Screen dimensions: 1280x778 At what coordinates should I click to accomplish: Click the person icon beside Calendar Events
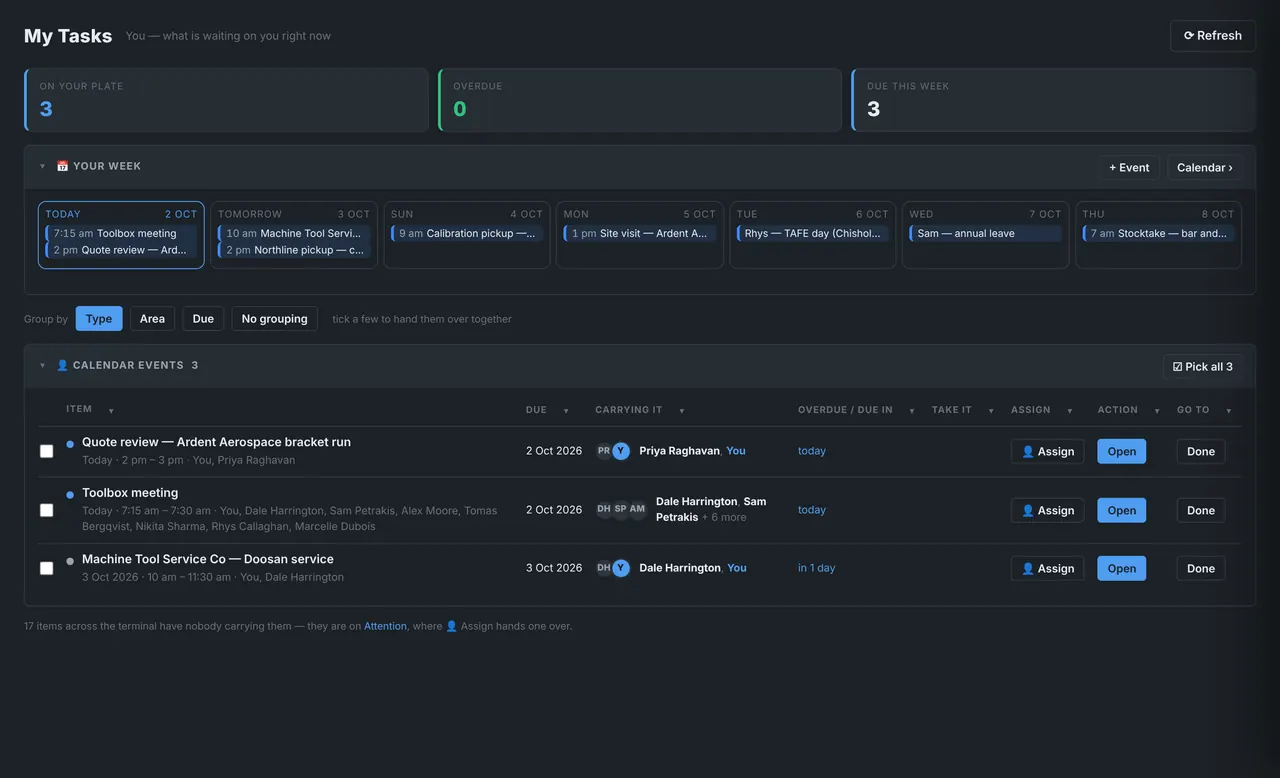click(x=62, y=365)
